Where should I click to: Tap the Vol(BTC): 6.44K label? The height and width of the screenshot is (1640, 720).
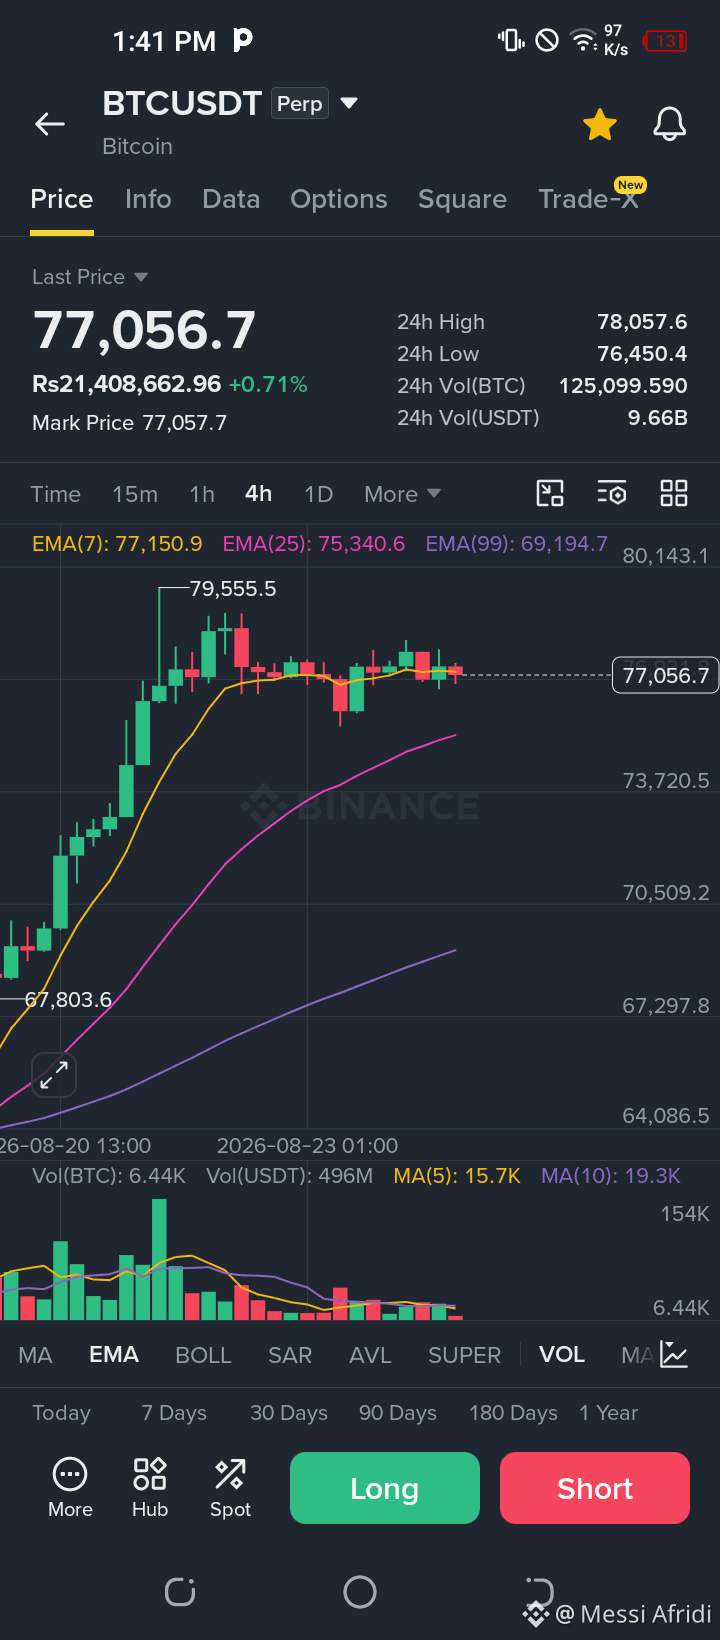[109, 1176]
